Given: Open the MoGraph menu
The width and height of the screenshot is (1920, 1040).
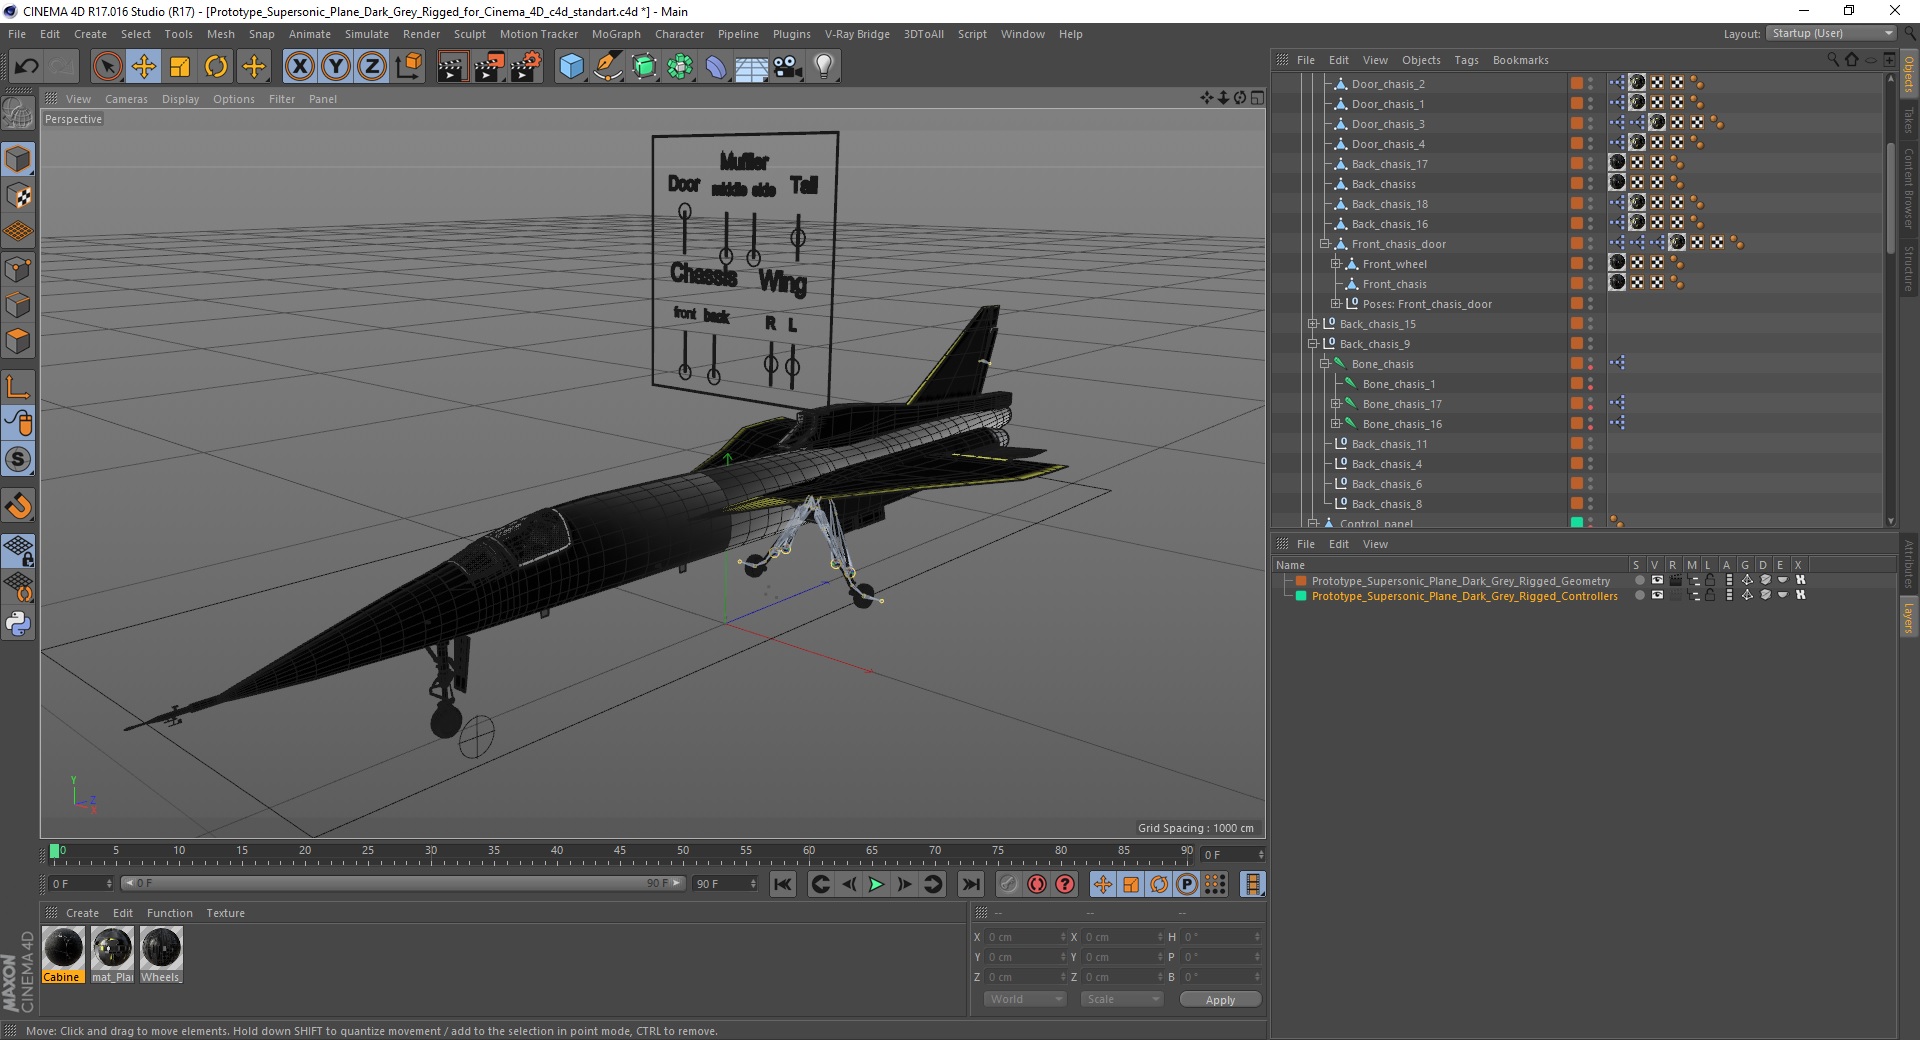Looking at the screenshot, I should tap(616, 34).
